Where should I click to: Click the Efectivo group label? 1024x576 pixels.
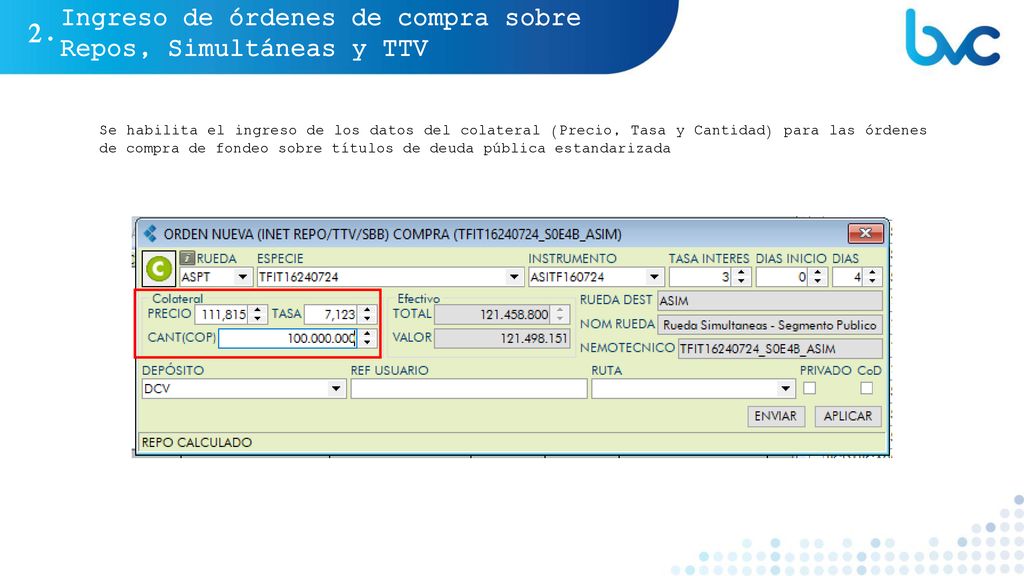(419, 298)
